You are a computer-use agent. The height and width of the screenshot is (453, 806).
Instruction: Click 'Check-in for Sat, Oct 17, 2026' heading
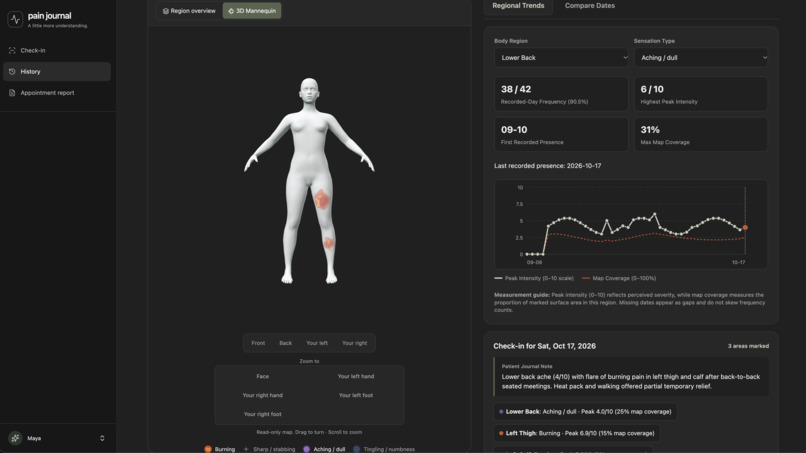pyautogui.click(x=544, y=346)
